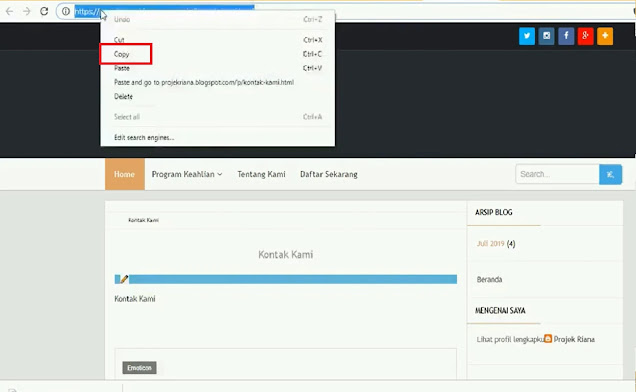Choose Cut in the context menu
This screenshot has height=392, width=636.
[x=217, y=40]
